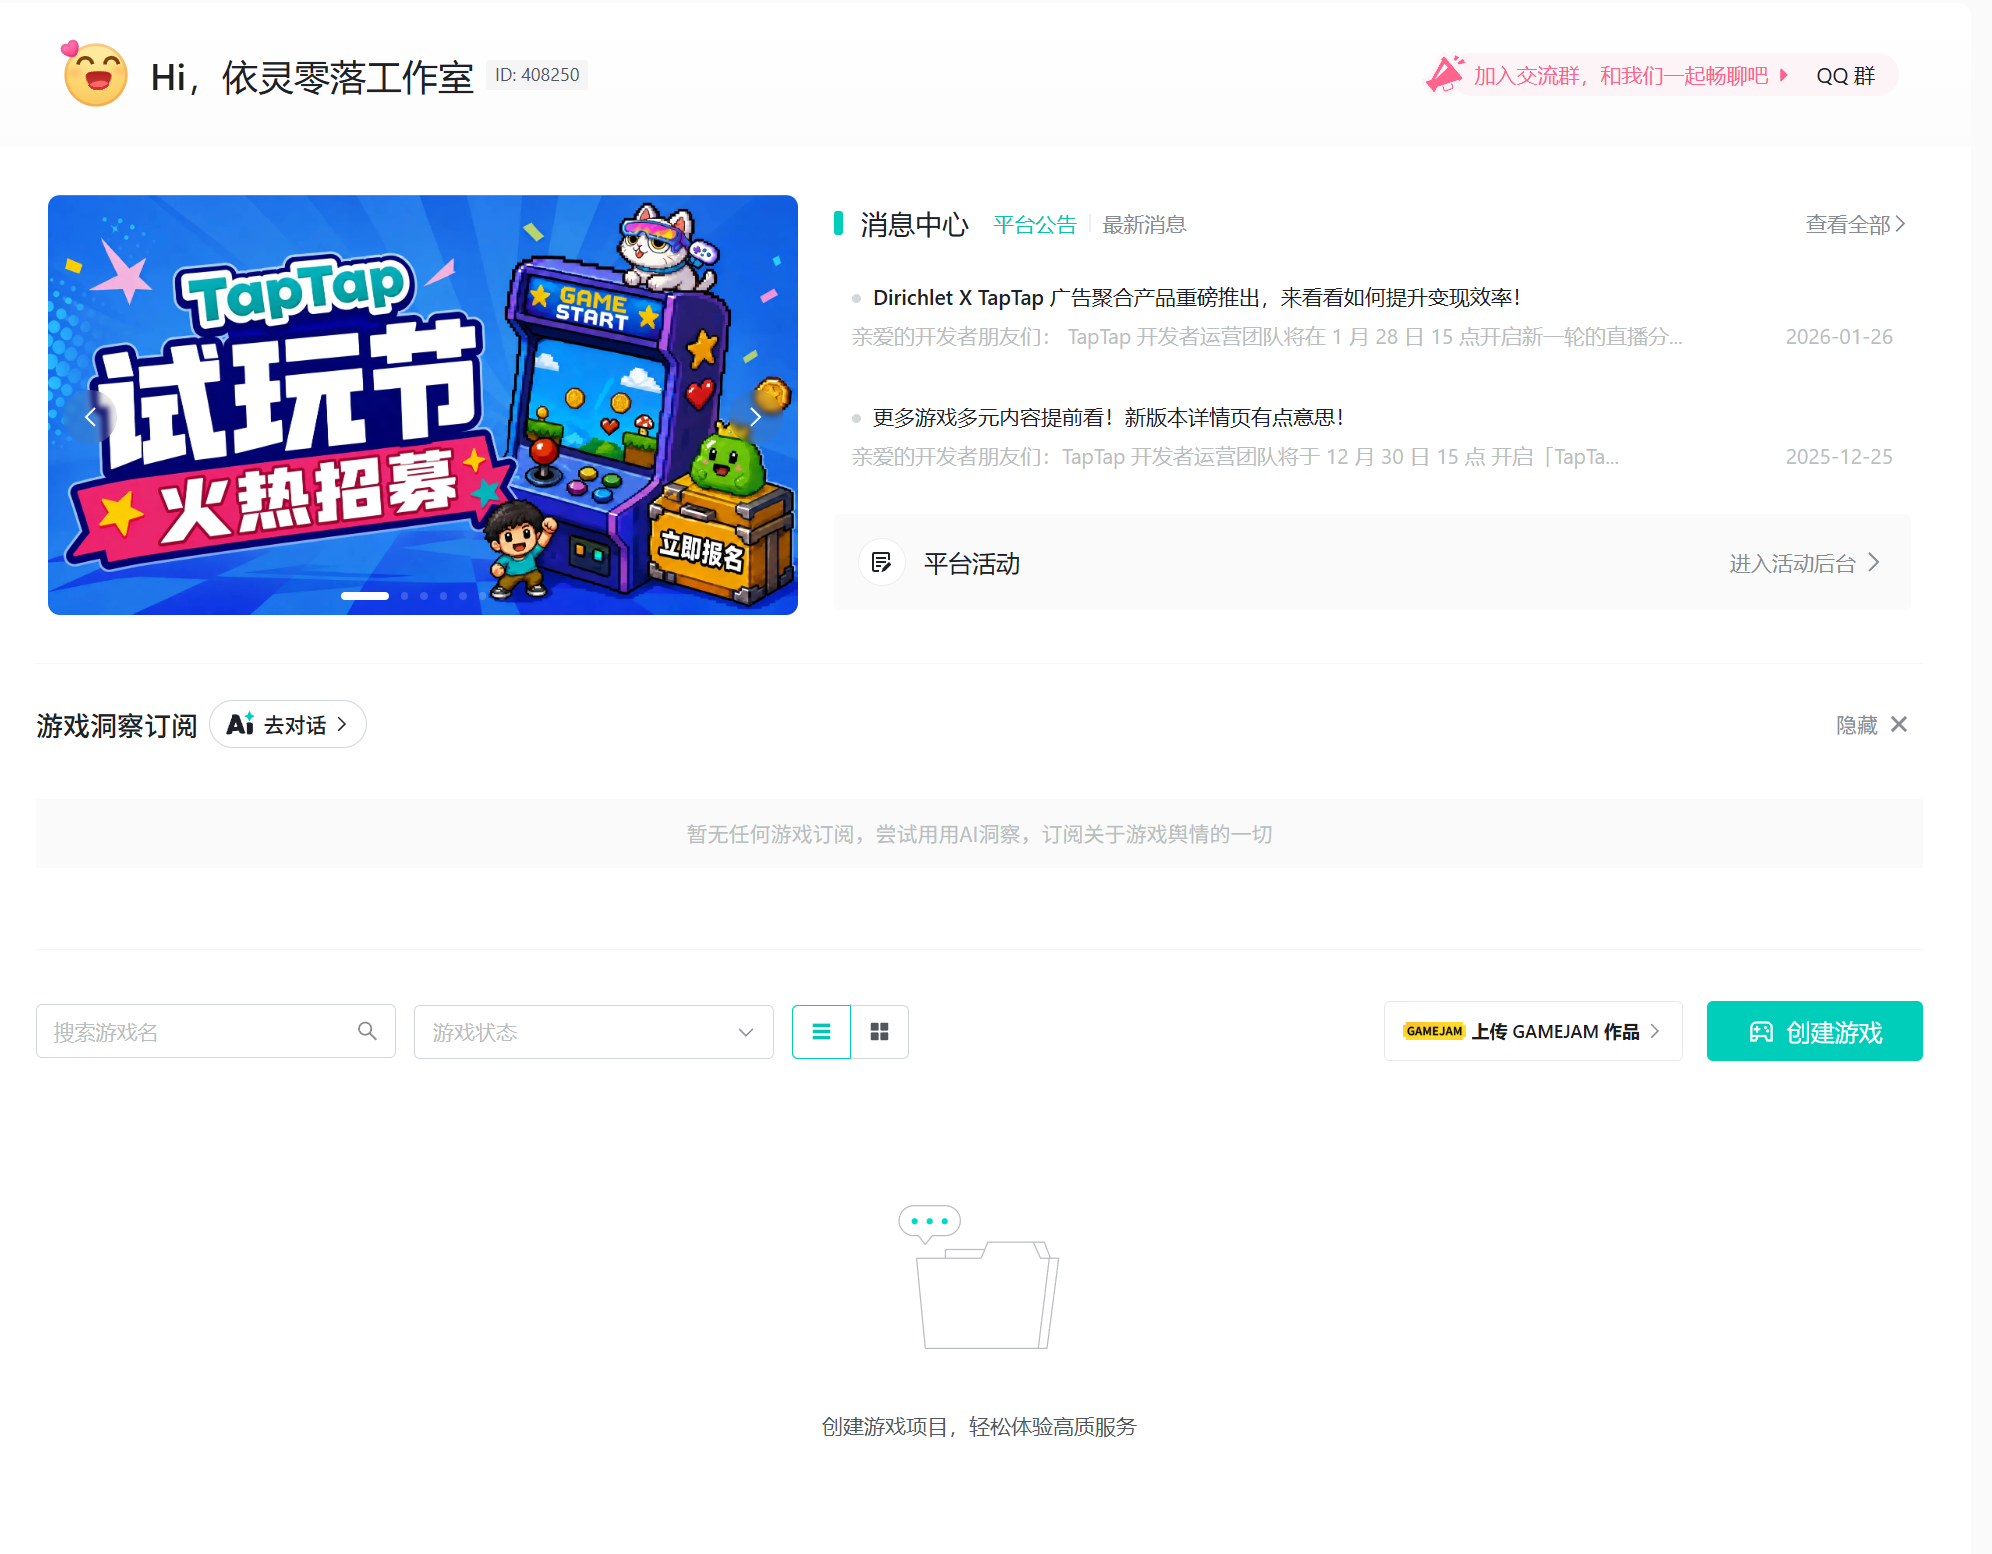Switch to list view

[821, 1031]
